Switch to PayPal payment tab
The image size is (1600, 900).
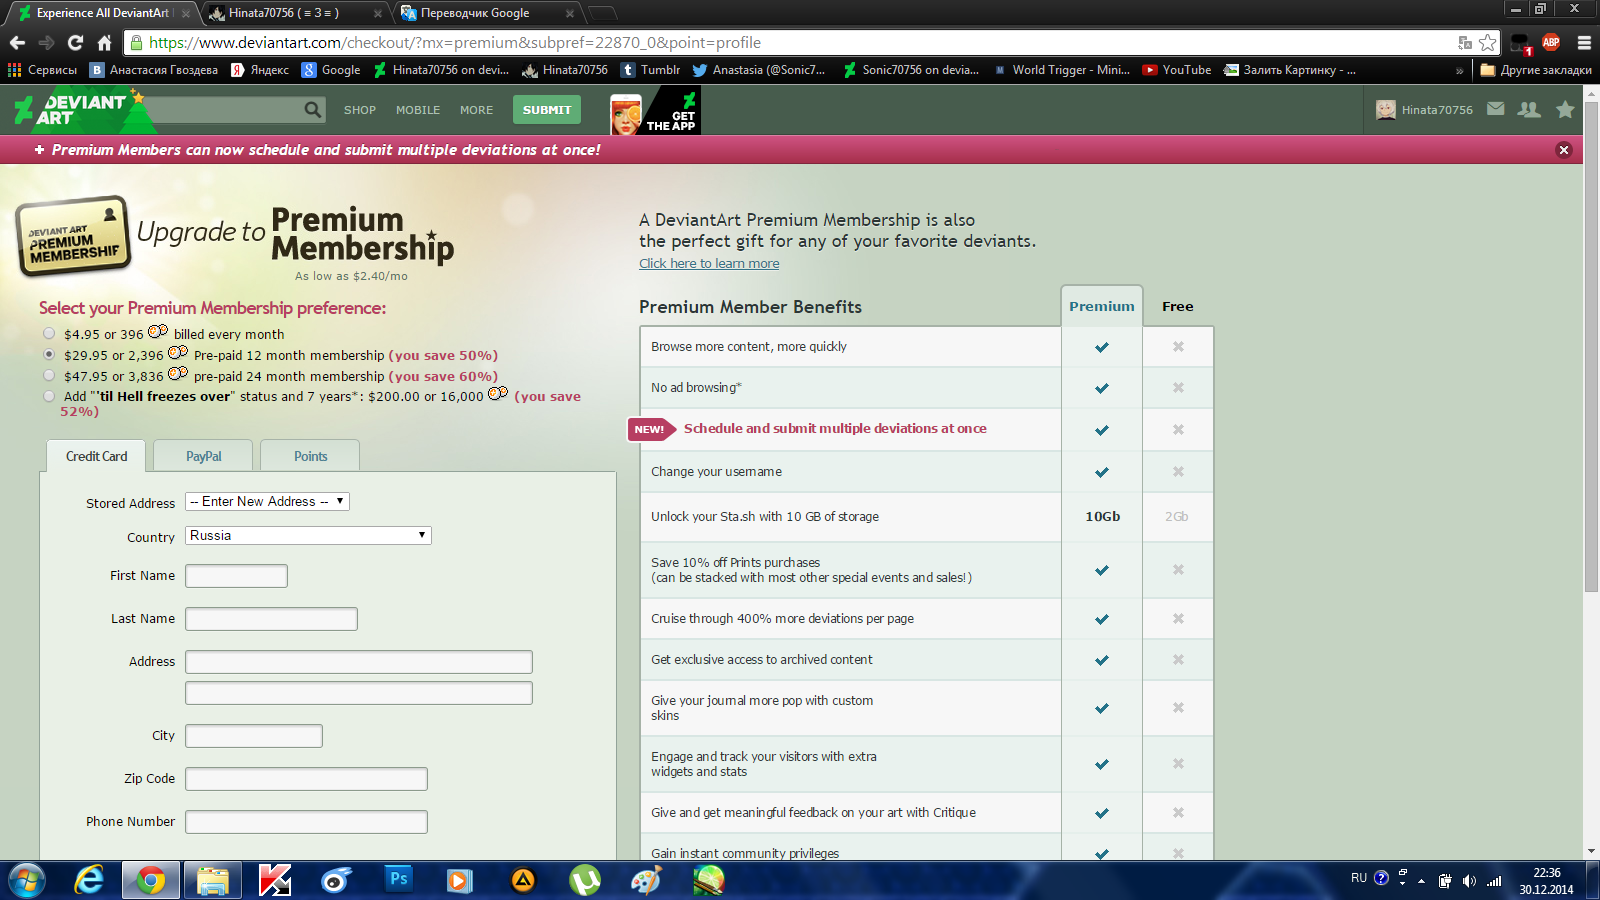tap(204, 456)
